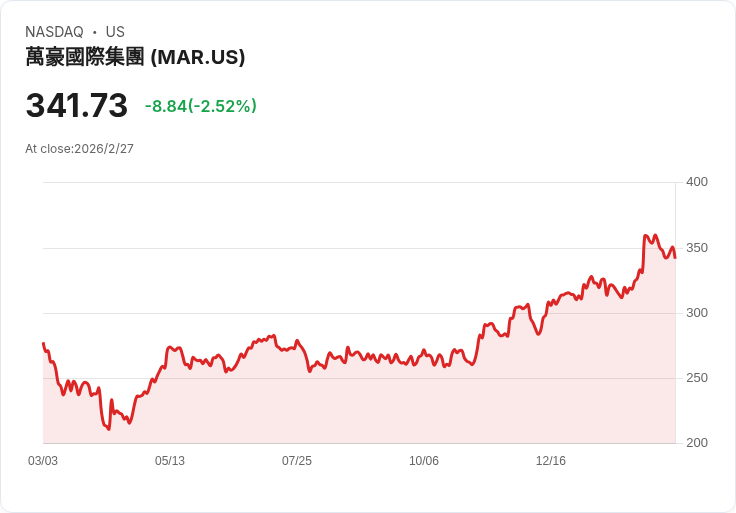This screenshot has height=513, width=736.
Task: Select the 400 y-axis price label
Action: coord(697,182)
